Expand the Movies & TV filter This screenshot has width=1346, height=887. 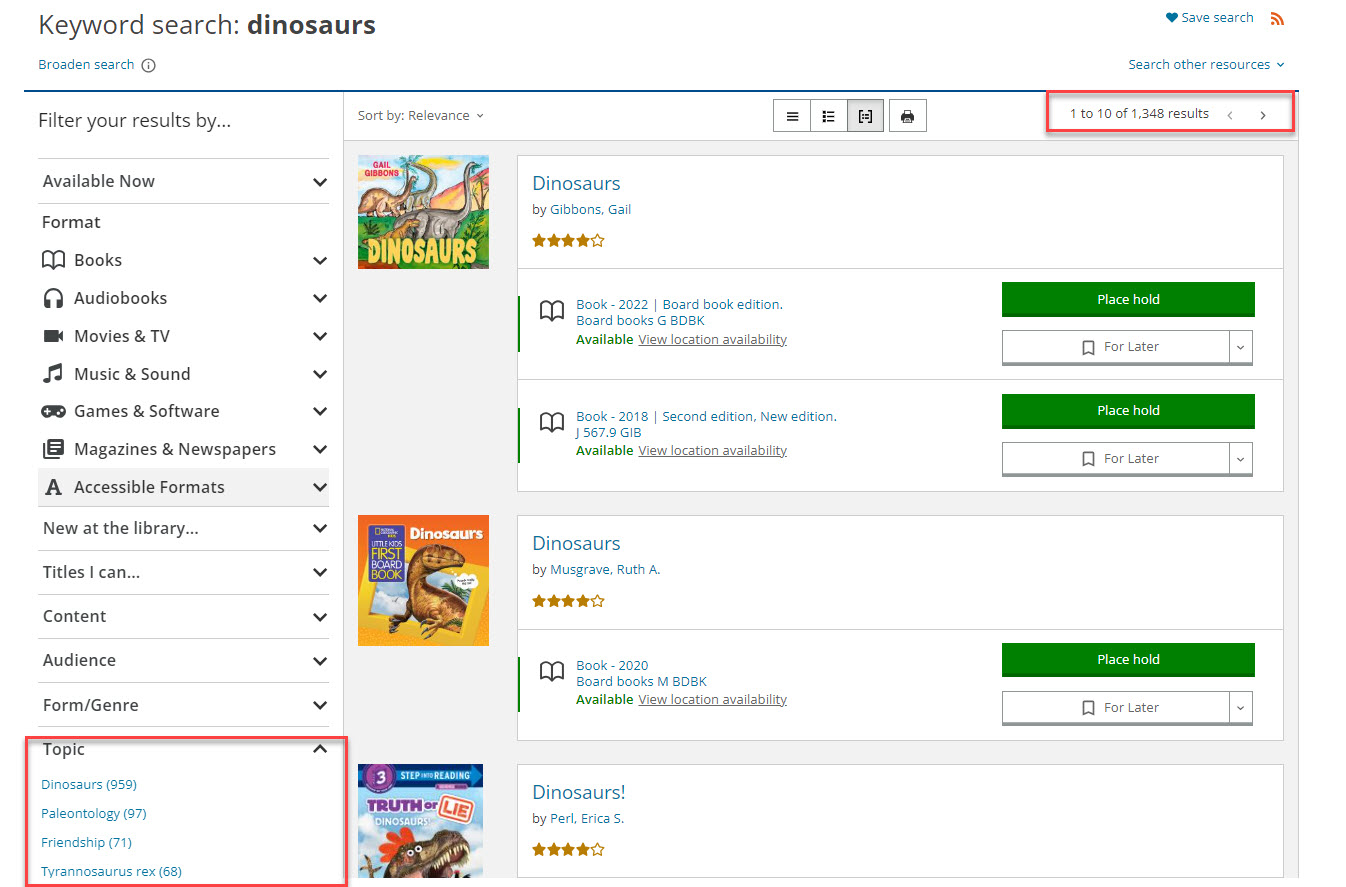319,336
